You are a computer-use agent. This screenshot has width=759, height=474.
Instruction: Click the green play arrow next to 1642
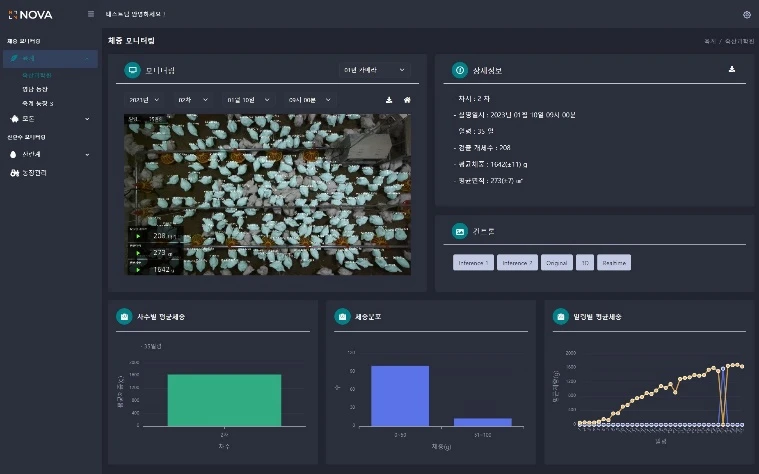pos(138,270)
